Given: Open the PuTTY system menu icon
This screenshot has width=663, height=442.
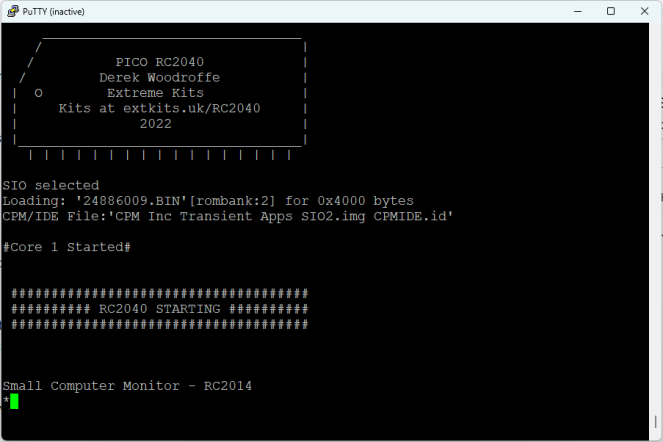Looking at the screenshot, I should (13, 11).
